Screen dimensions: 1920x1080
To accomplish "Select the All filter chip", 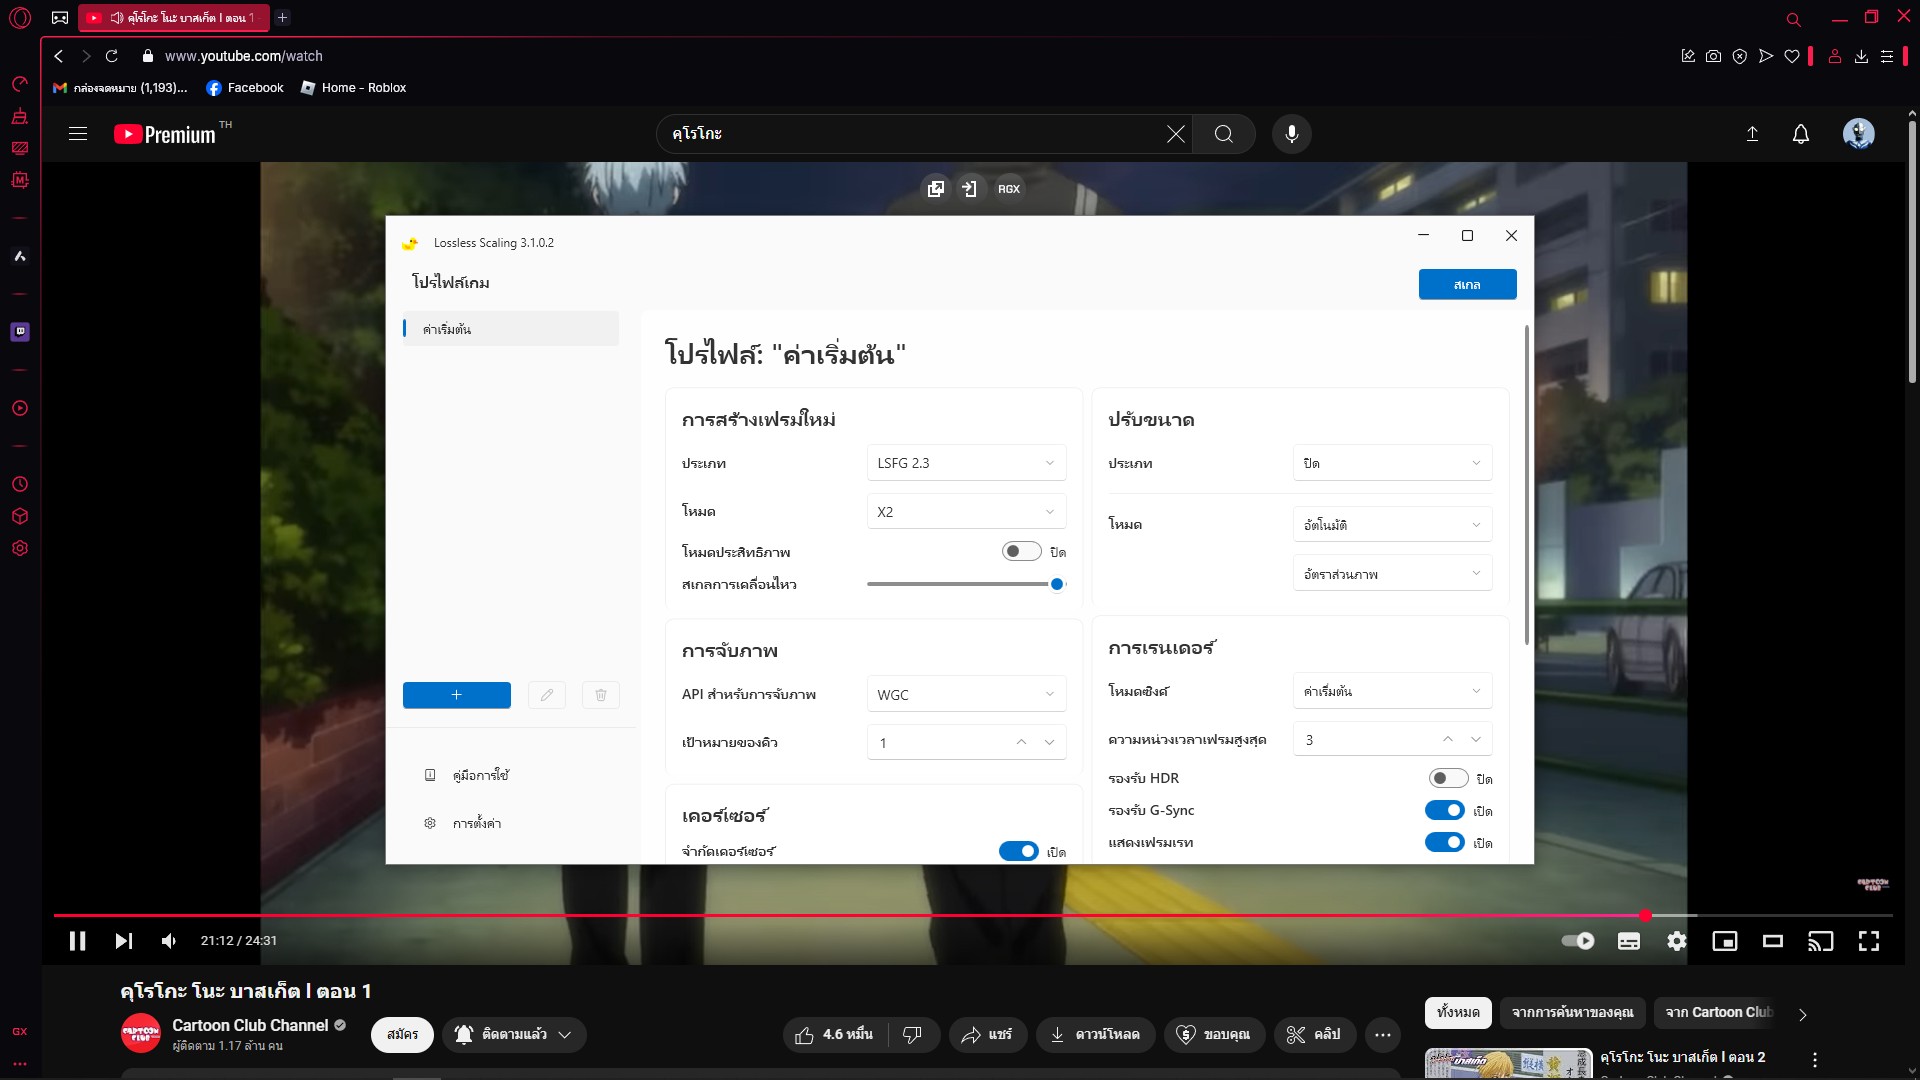I will [x=1458, y=1012].
